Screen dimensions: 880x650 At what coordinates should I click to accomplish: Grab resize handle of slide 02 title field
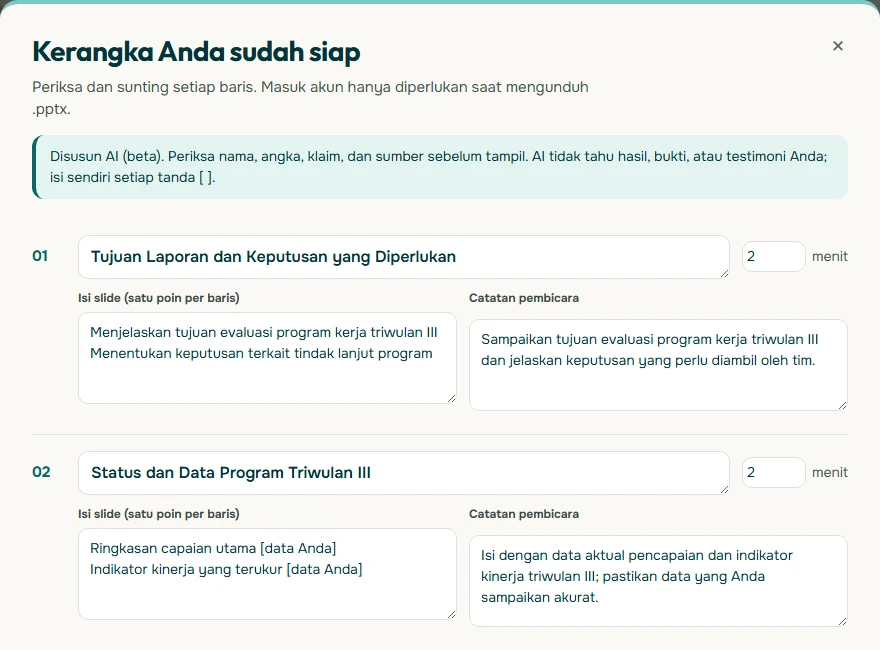724,489
